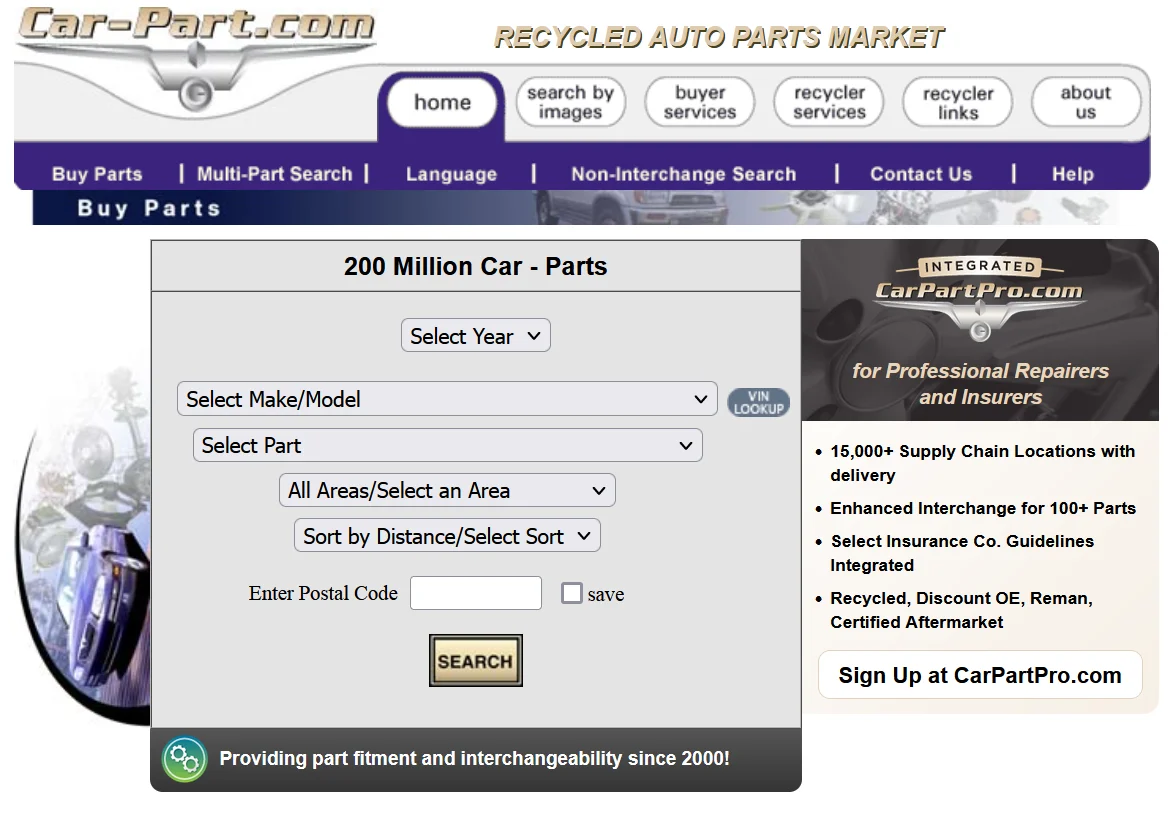Click 'for Professional Repairers and Insurers' text
The width and height of the screenshot is (1170, 814).
pyautogui.click(x=980, y=383)
